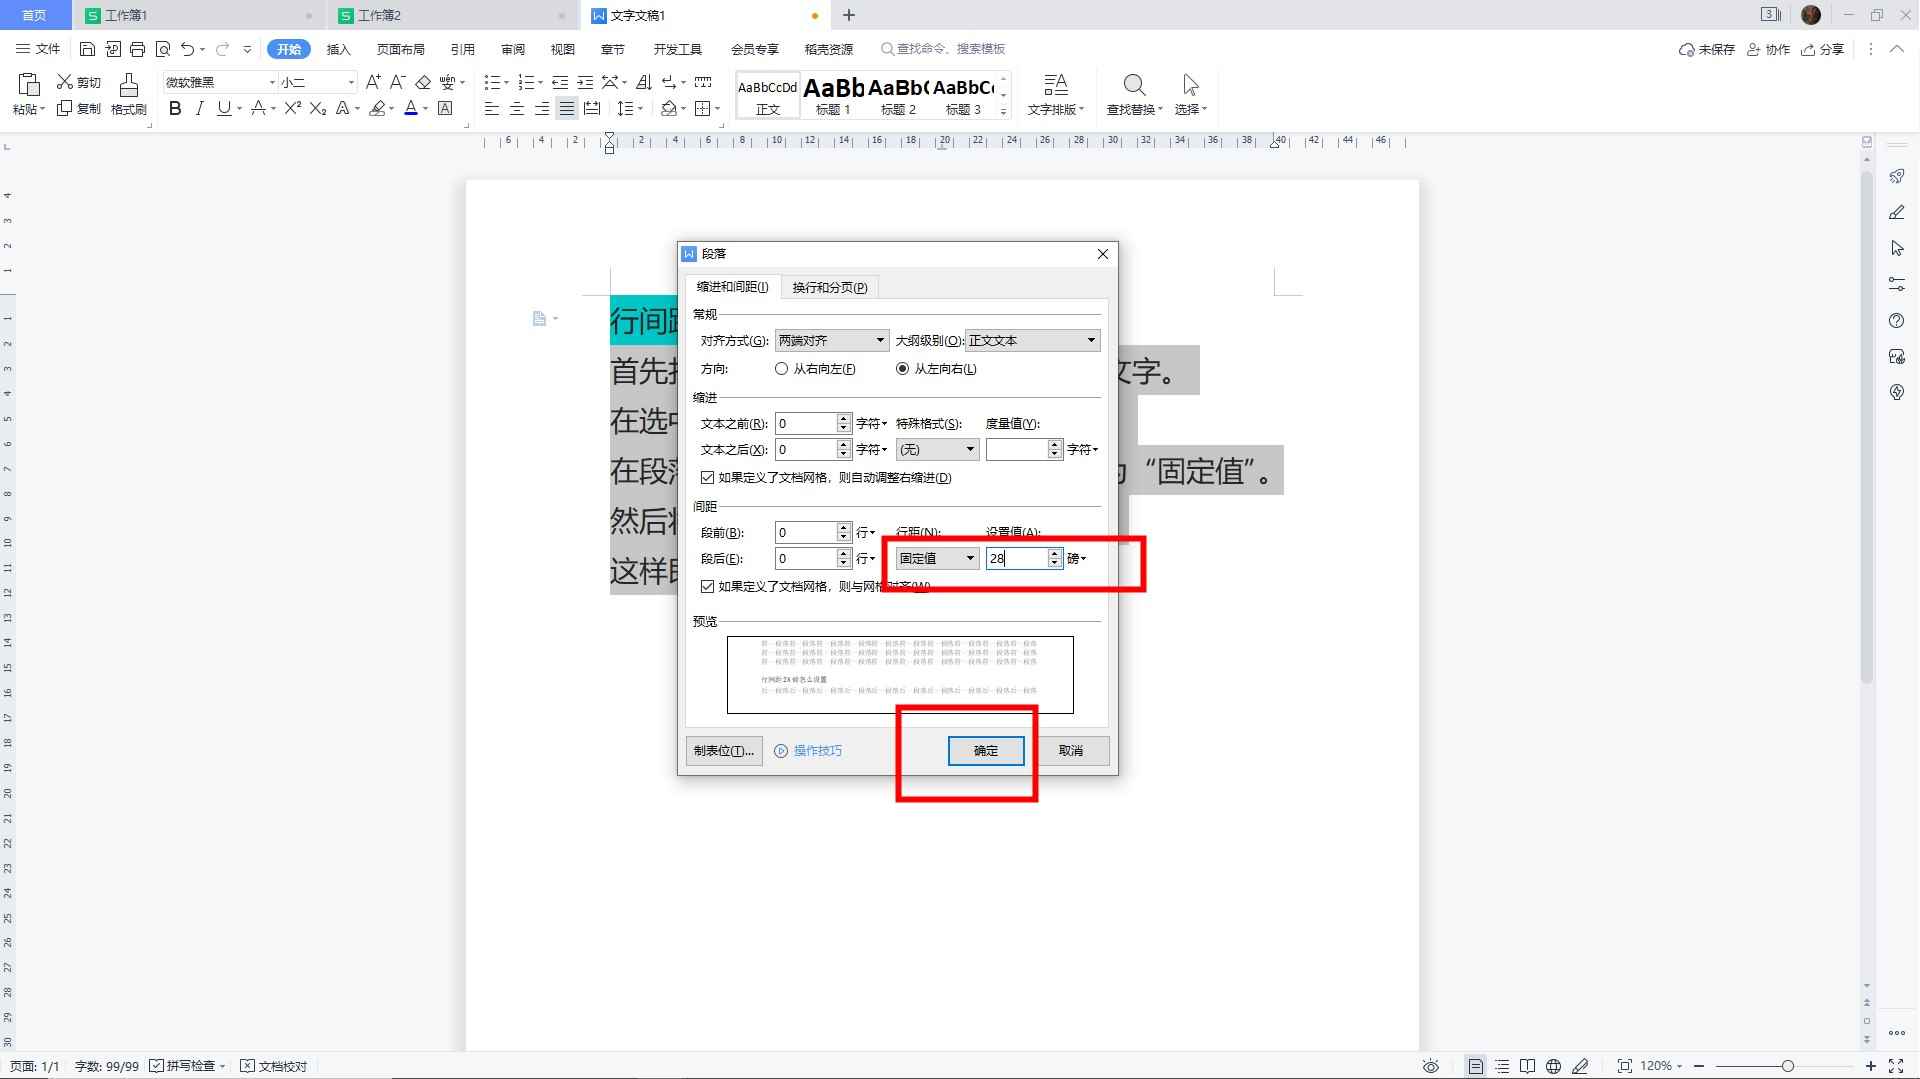Click the zoom slider in status bar
1920x1079 pixels.
coord(1787,1066)
